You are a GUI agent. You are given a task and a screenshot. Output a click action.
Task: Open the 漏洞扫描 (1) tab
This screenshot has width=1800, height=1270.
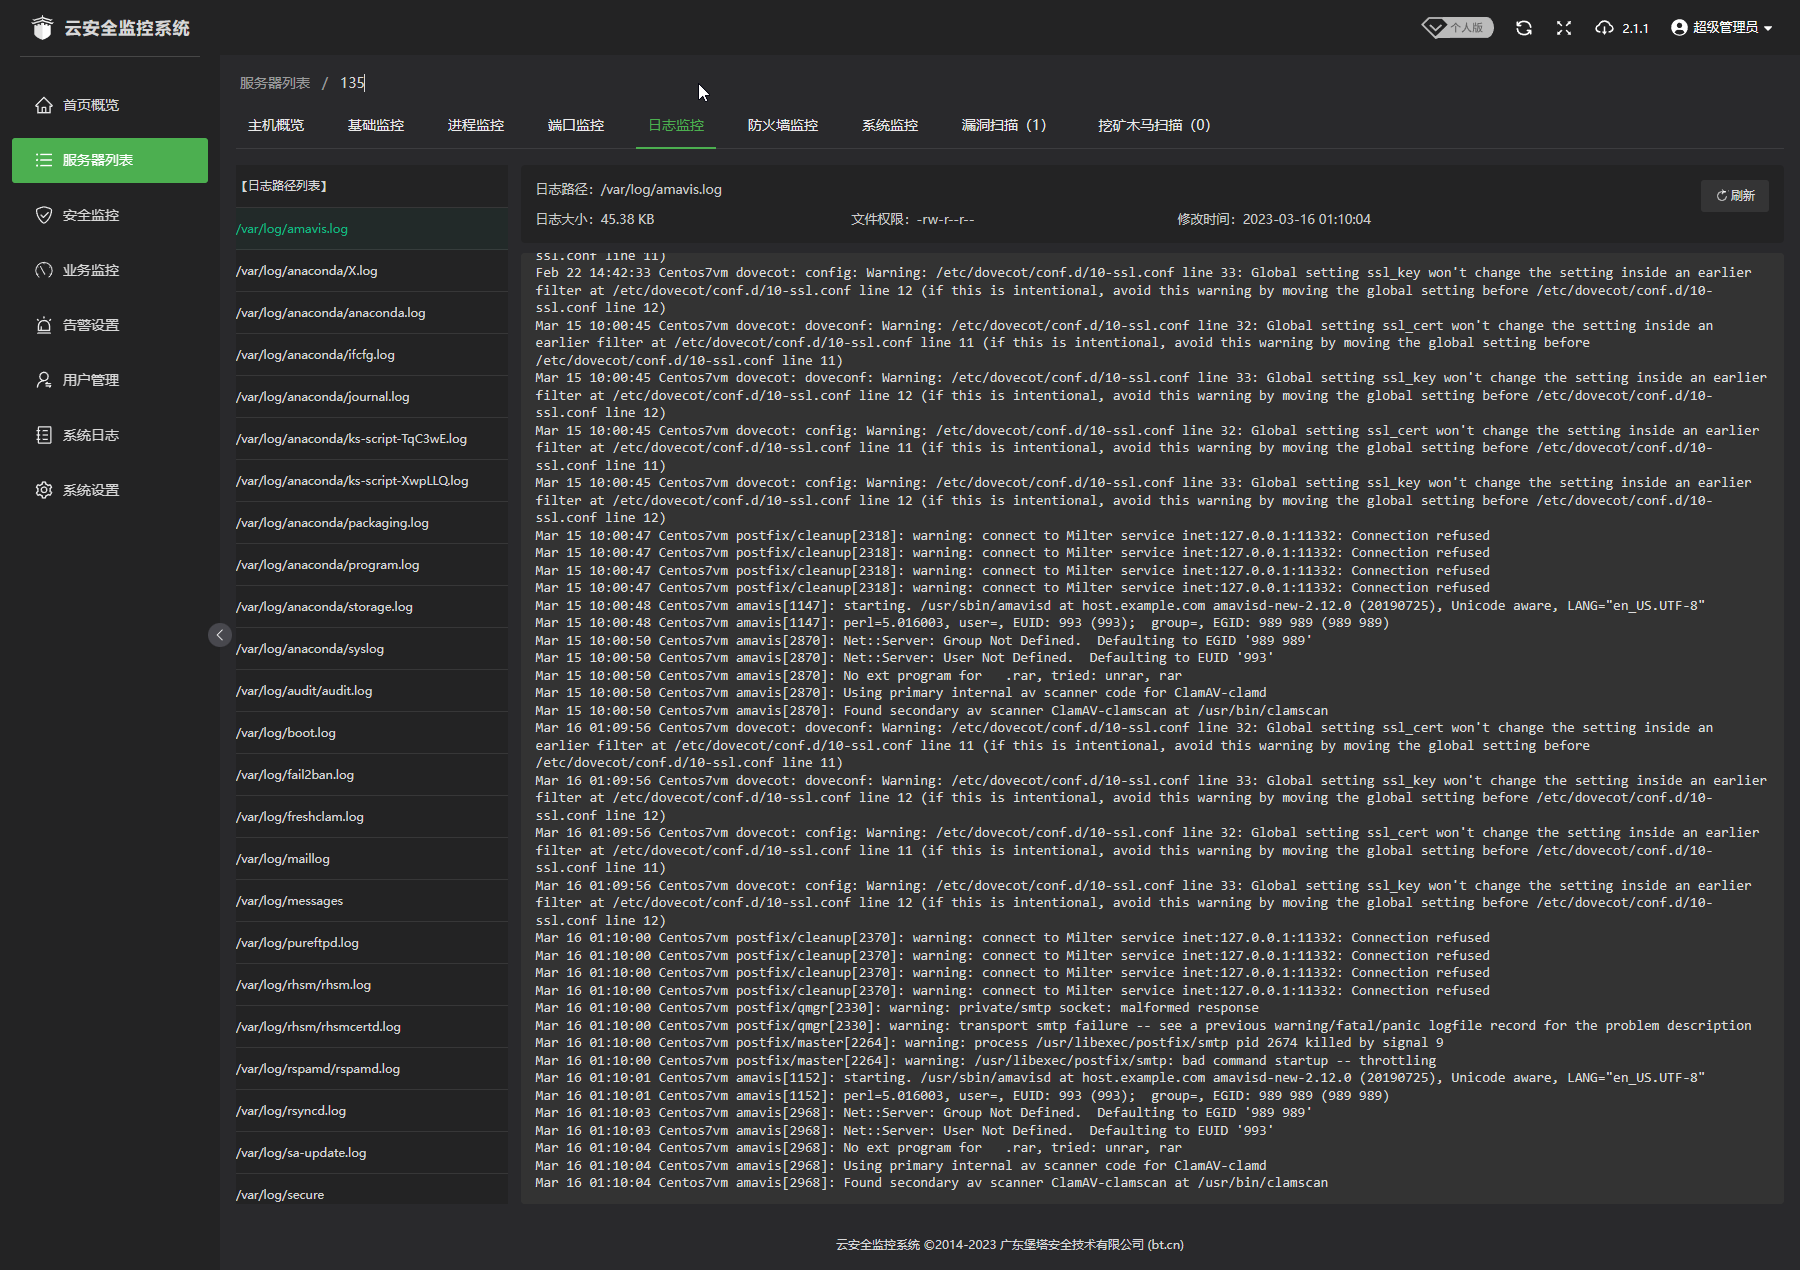pos(1003,125)
